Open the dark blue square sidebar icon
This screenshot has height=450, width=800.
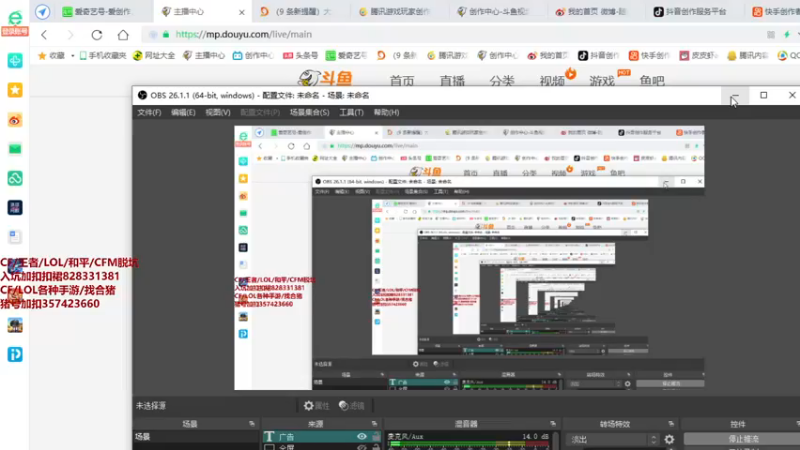click(x=15, y=208)
